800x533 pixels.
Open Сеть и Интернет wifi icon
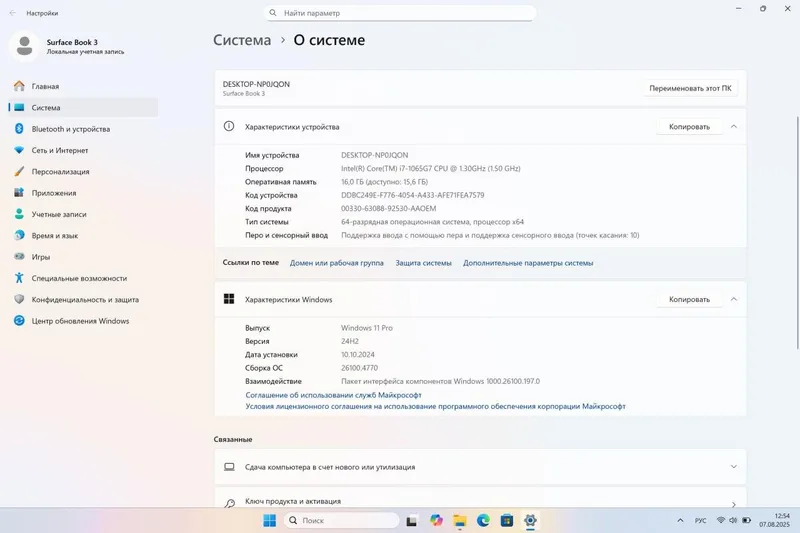click(19, 150)
